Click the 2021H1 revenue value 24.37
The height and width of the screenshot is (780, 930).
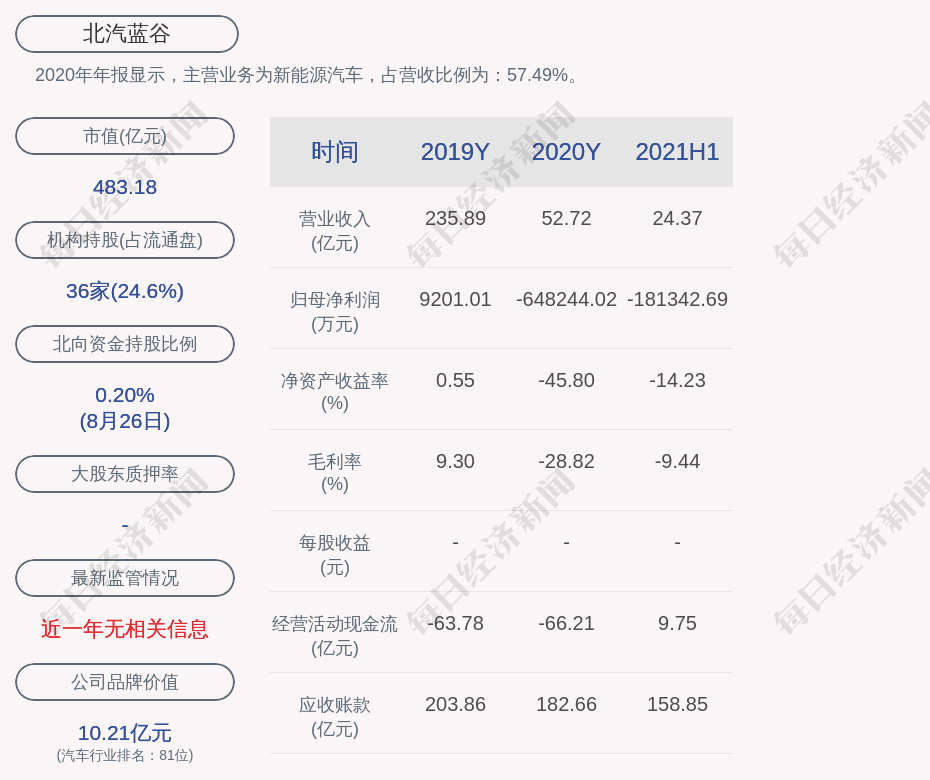[x=677, y=218]
